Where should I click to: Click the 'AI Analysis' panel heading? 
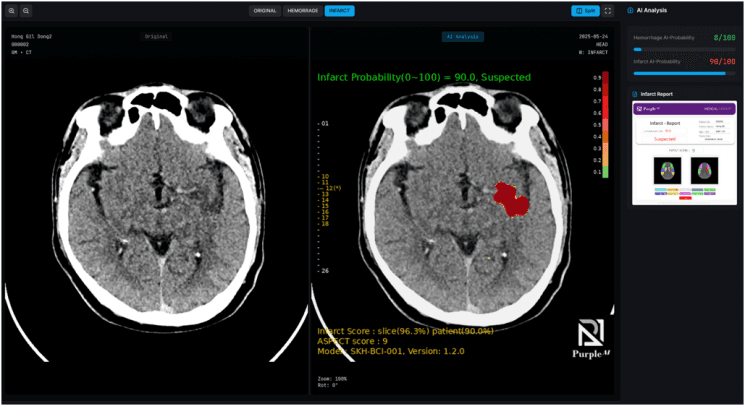click(x=651, y=10)
